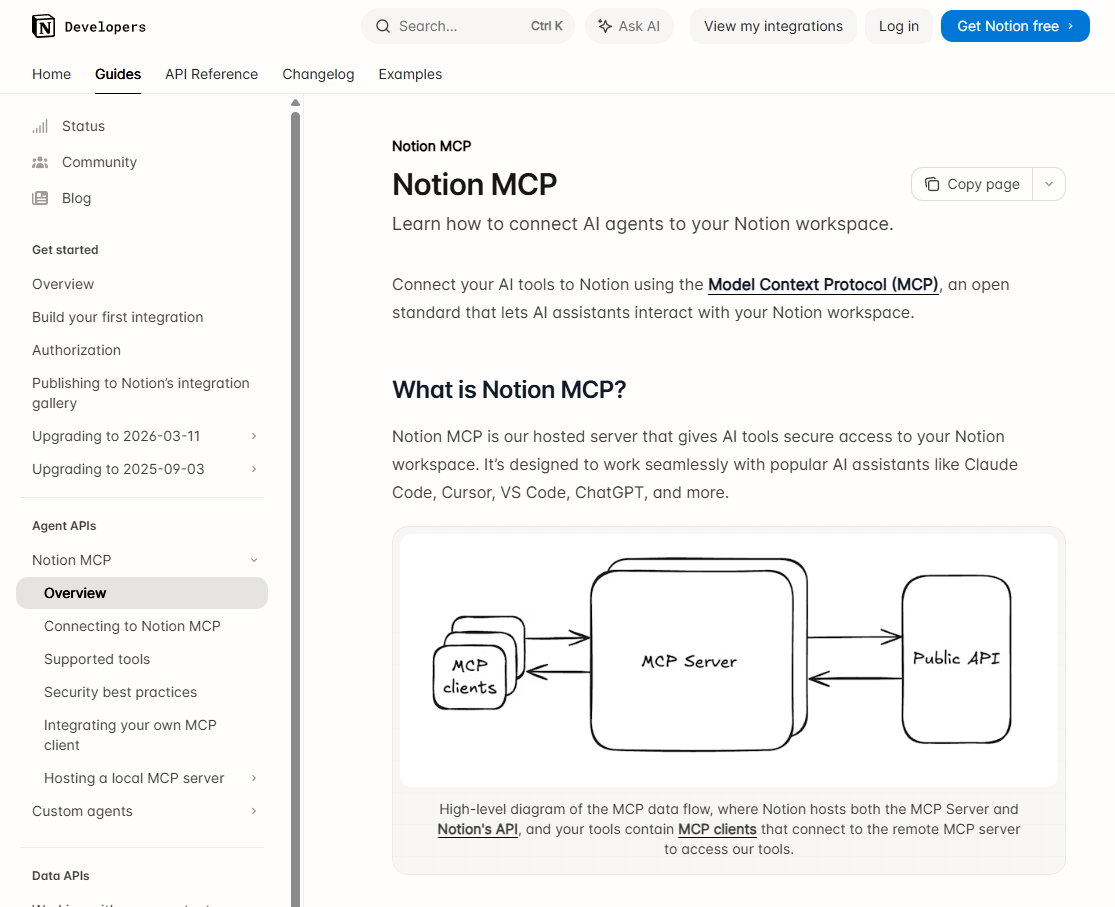1115x907 pixels.
Task: Switch to the API Reference tab
Action: click(211, 74)
